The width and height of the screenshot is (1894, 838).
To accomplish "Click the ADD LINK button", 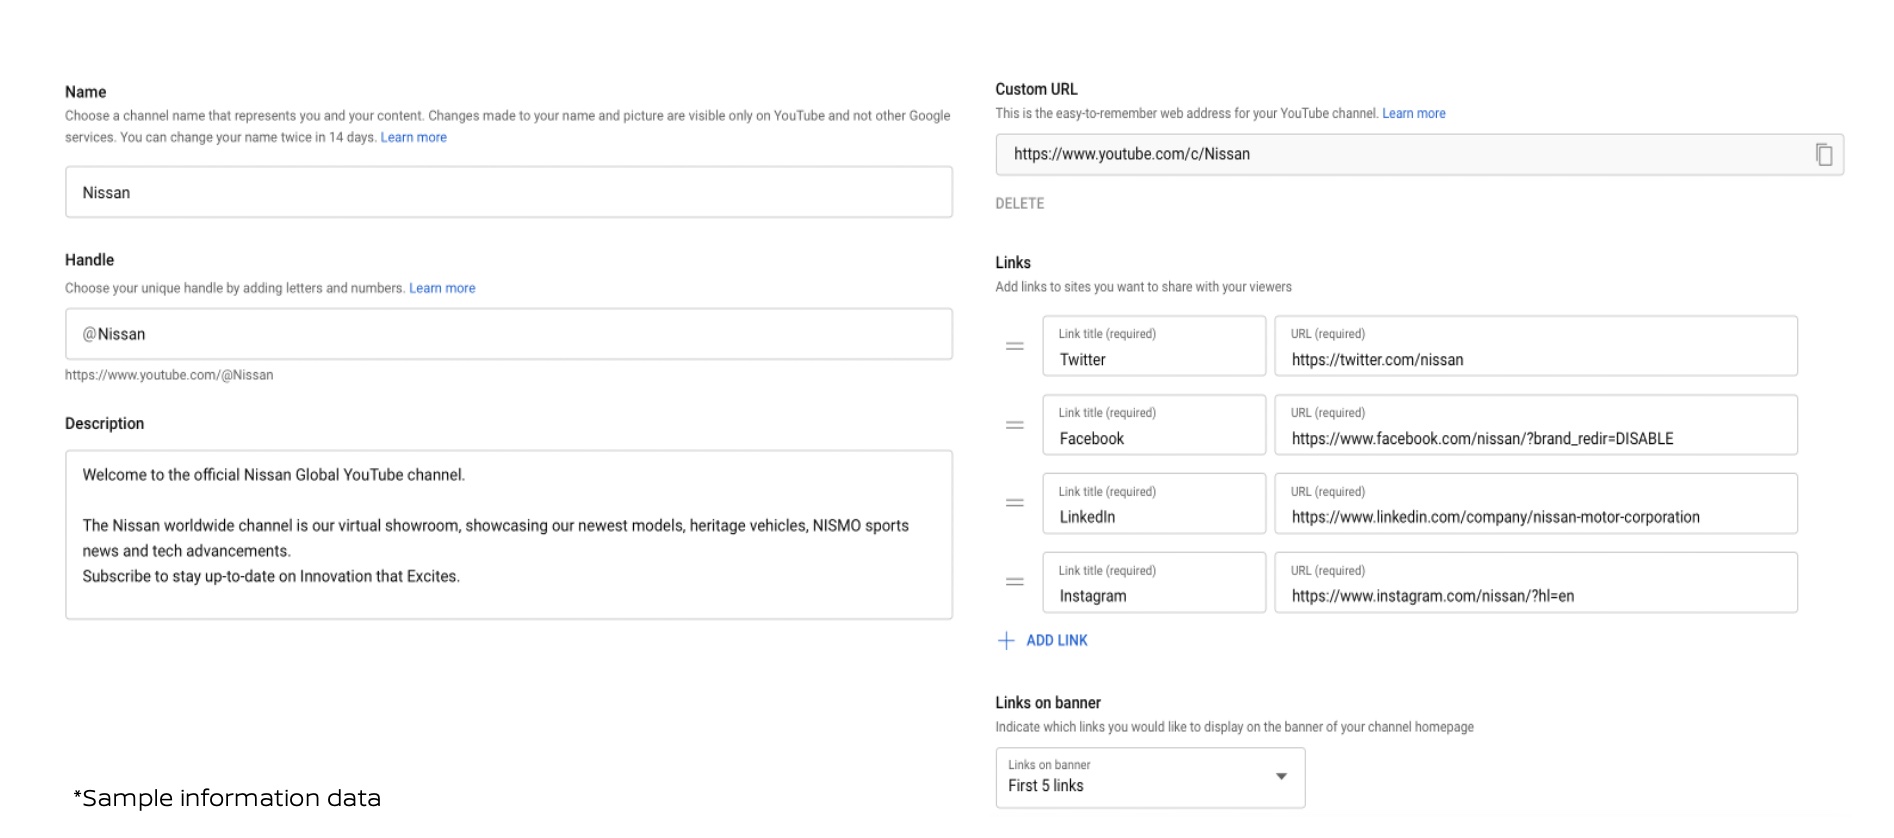I will coord(1056,641).
